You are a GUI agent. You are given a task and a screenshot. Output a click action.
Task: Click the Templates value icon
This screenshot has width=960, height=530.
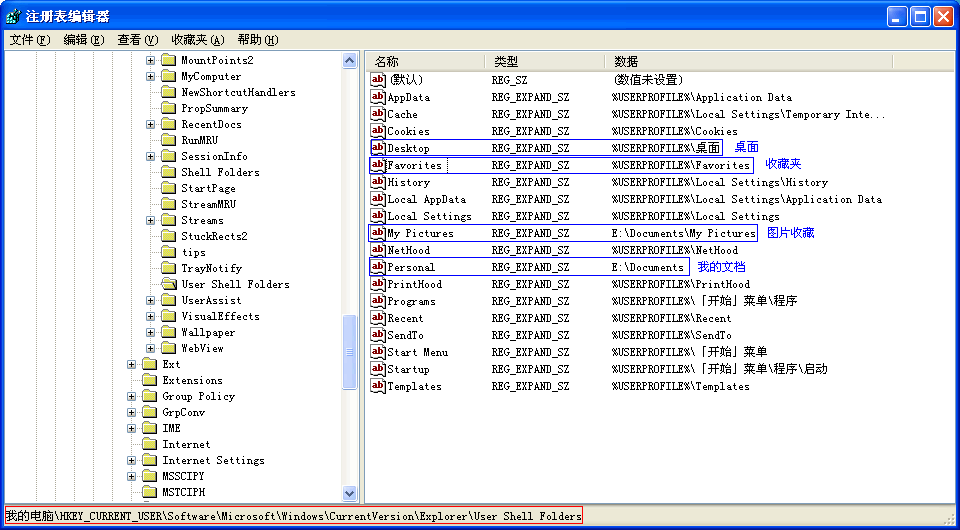378,386
